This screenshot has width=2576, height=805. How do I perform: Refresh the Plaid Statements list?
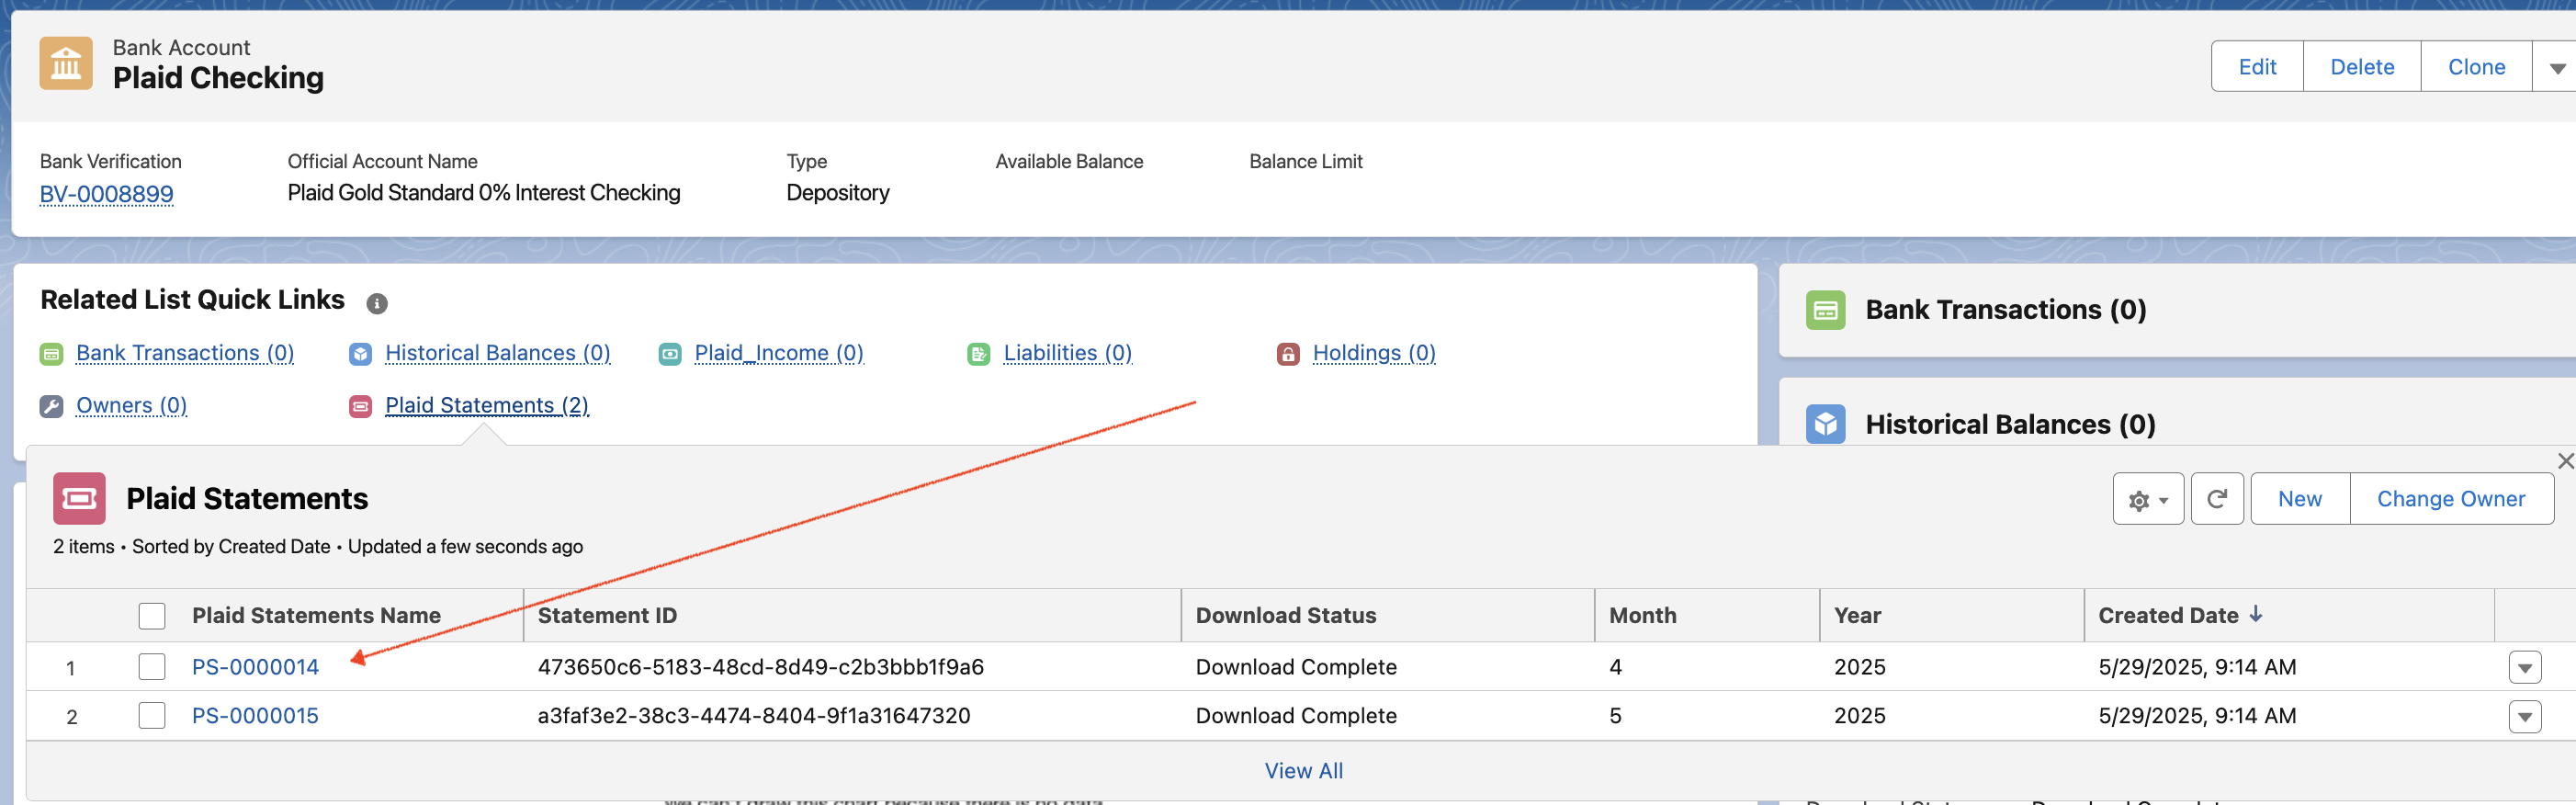click(x=2217, y=499)
